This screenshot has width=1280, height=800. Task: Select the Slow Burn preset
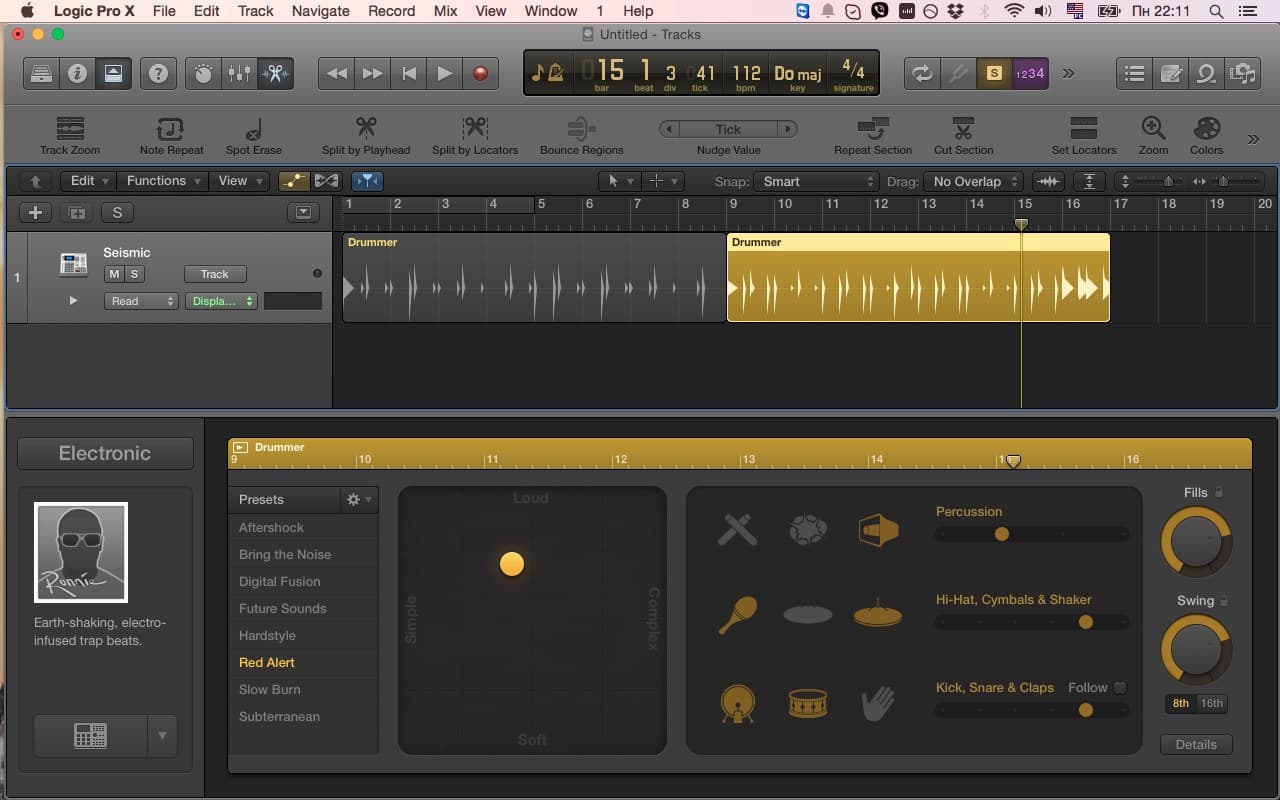pyautogui.click(x=270, y=689)
